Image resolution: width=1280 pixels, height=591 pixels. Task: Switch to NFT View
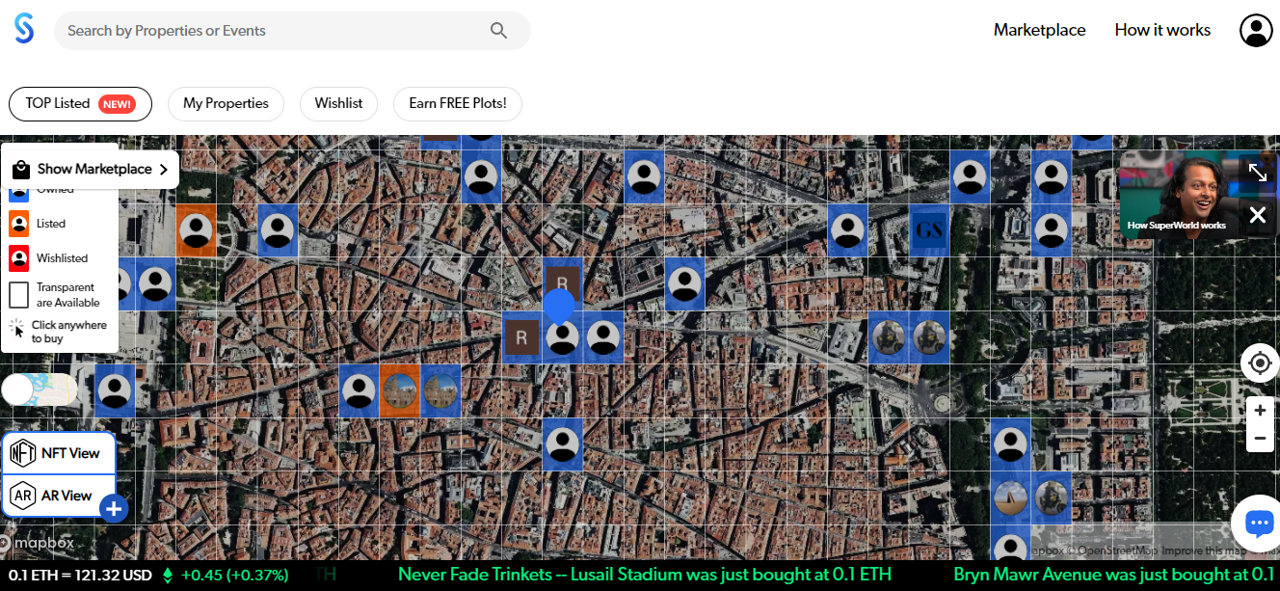(58, 453)
